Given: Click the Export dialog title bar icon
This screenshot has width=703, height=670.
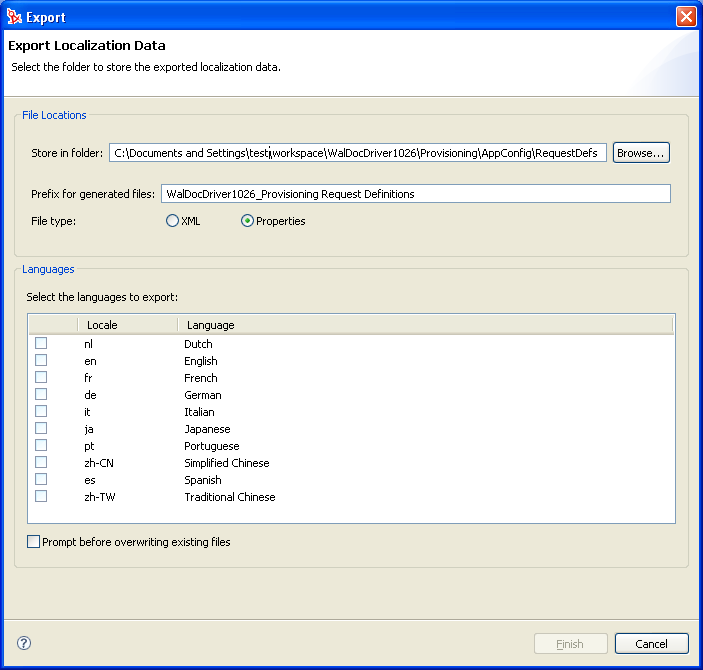Looking at the screenshot, I should 14,16.
